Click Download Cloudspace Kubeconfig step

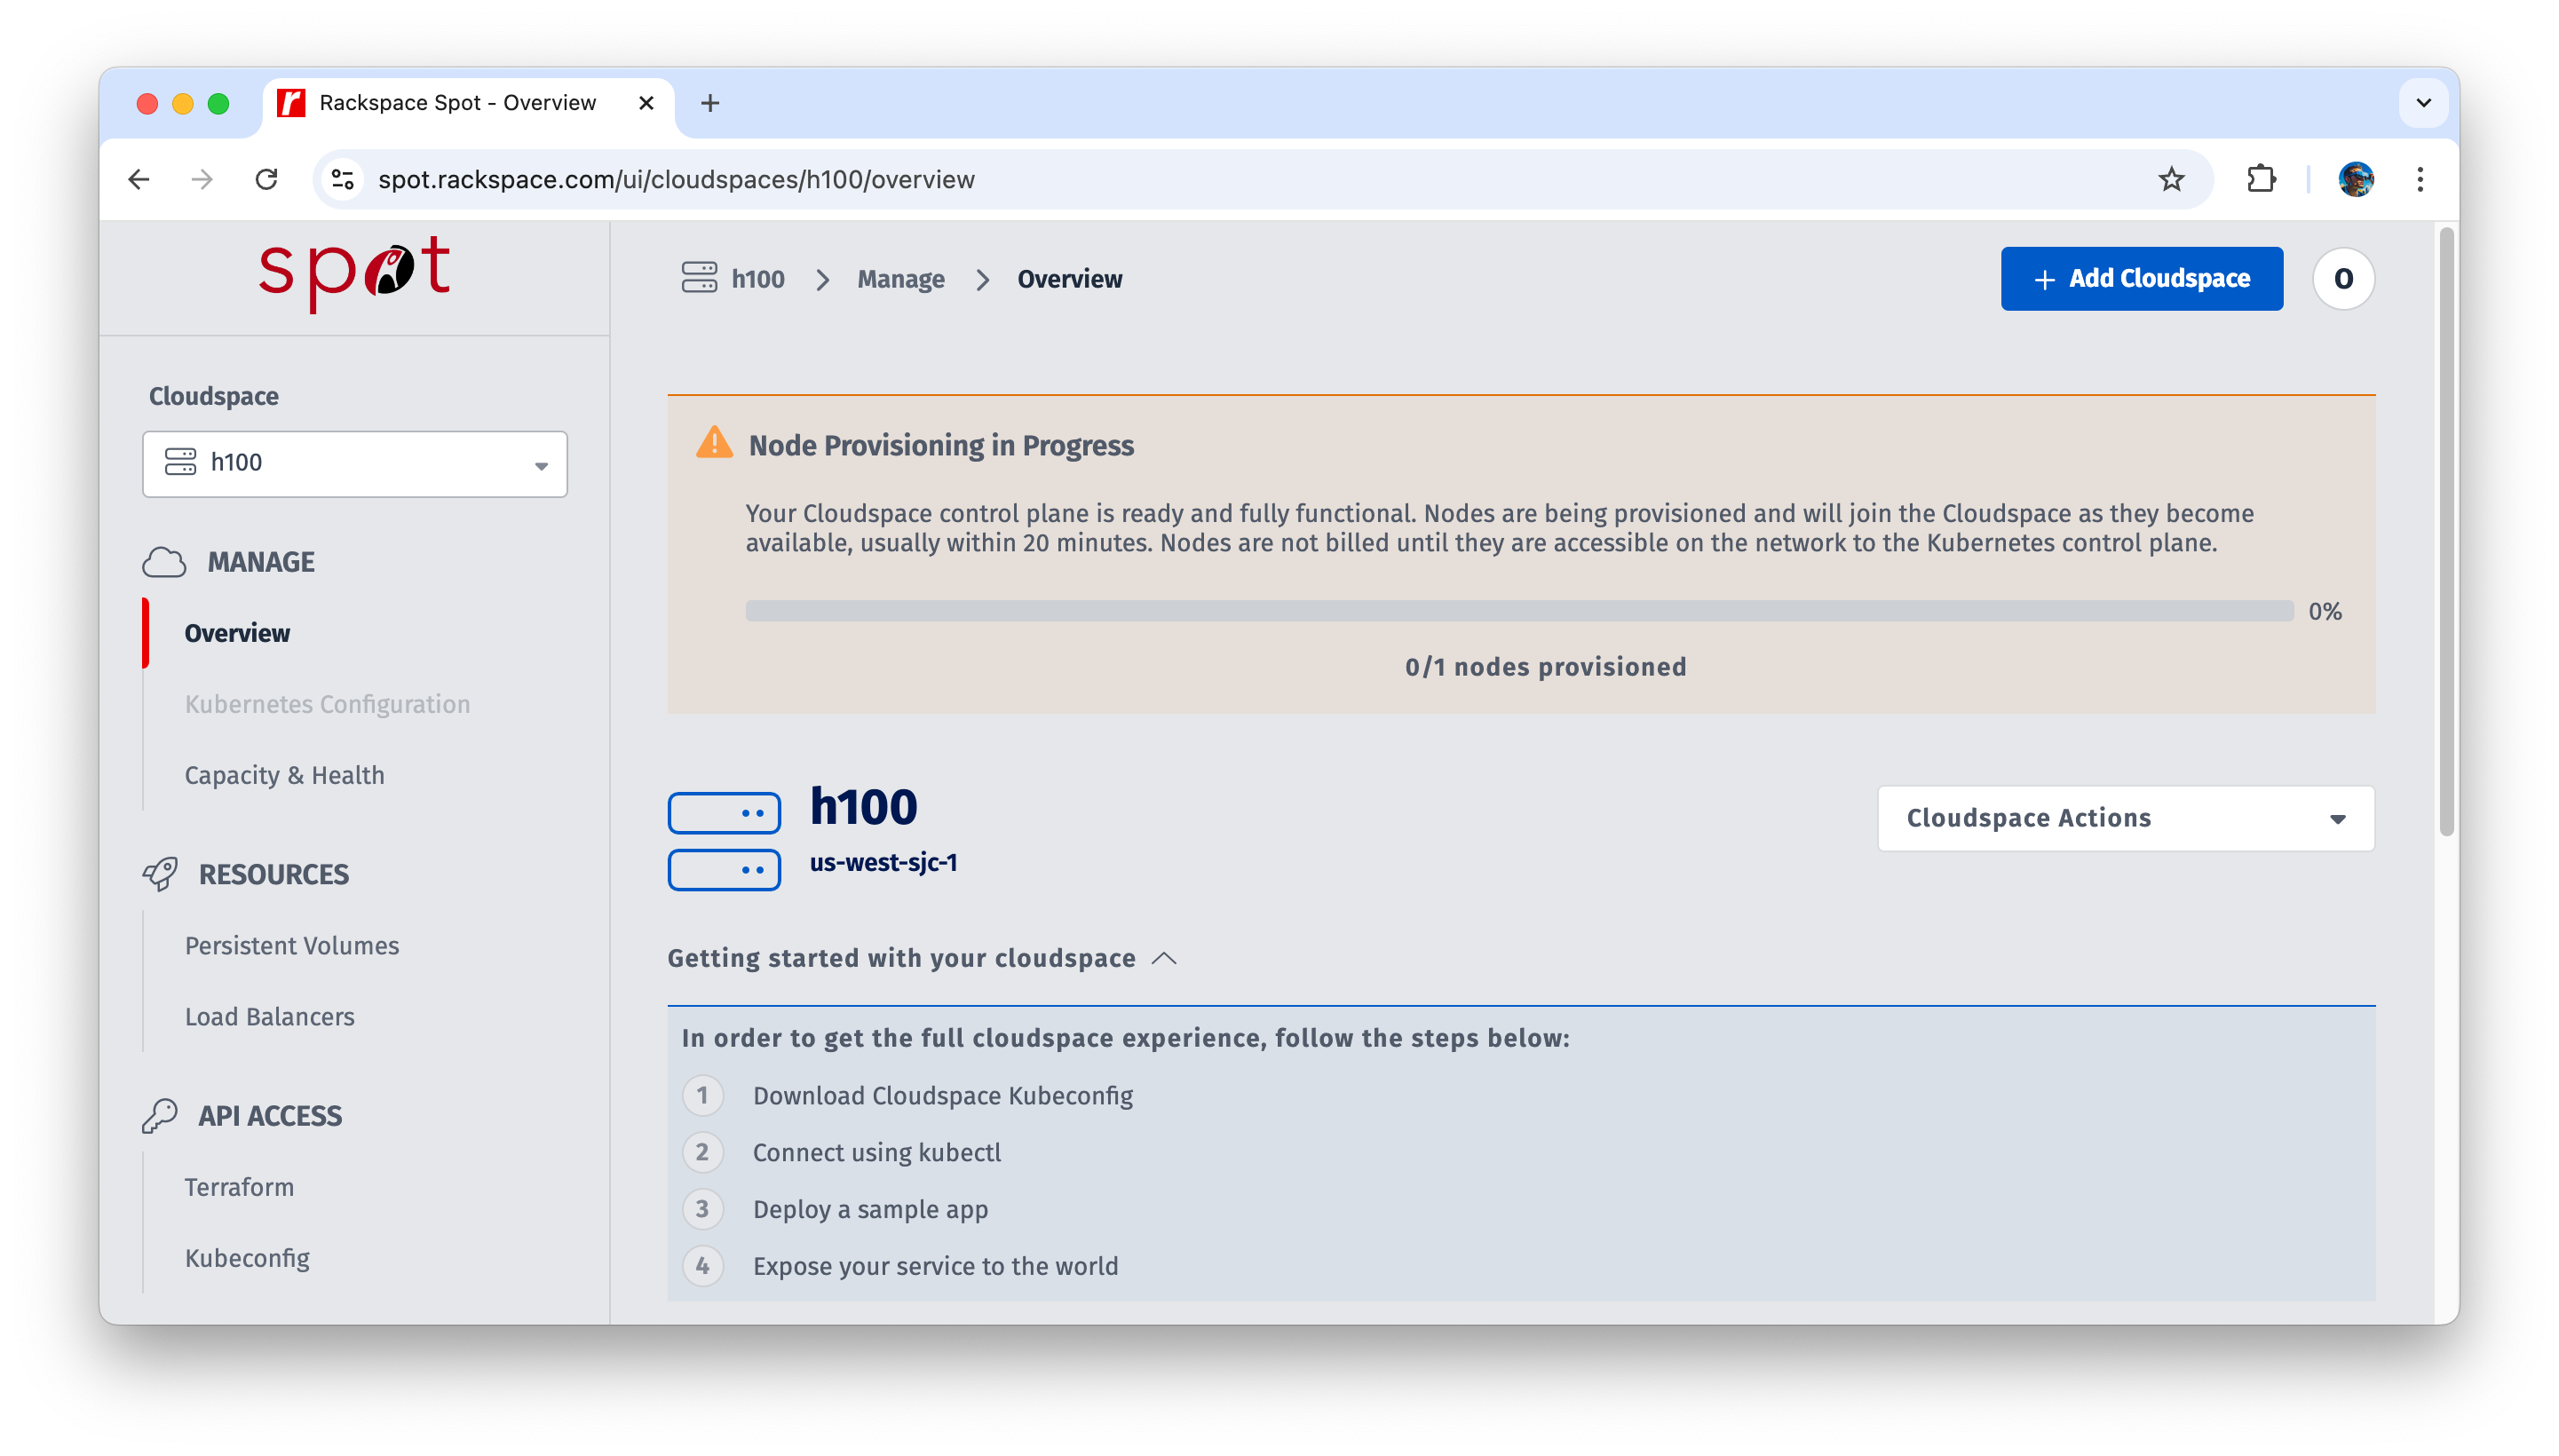tap(942, 1096)
